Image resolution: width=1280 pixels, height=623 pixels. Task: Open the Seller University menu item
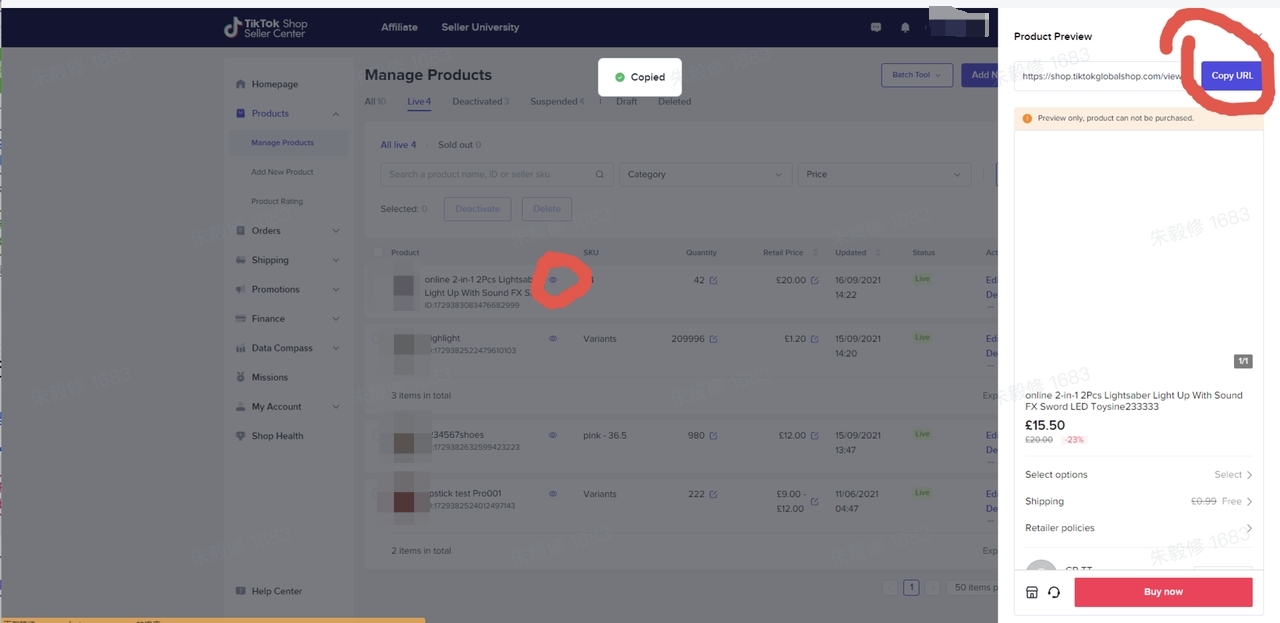click(x=481, y=27)
